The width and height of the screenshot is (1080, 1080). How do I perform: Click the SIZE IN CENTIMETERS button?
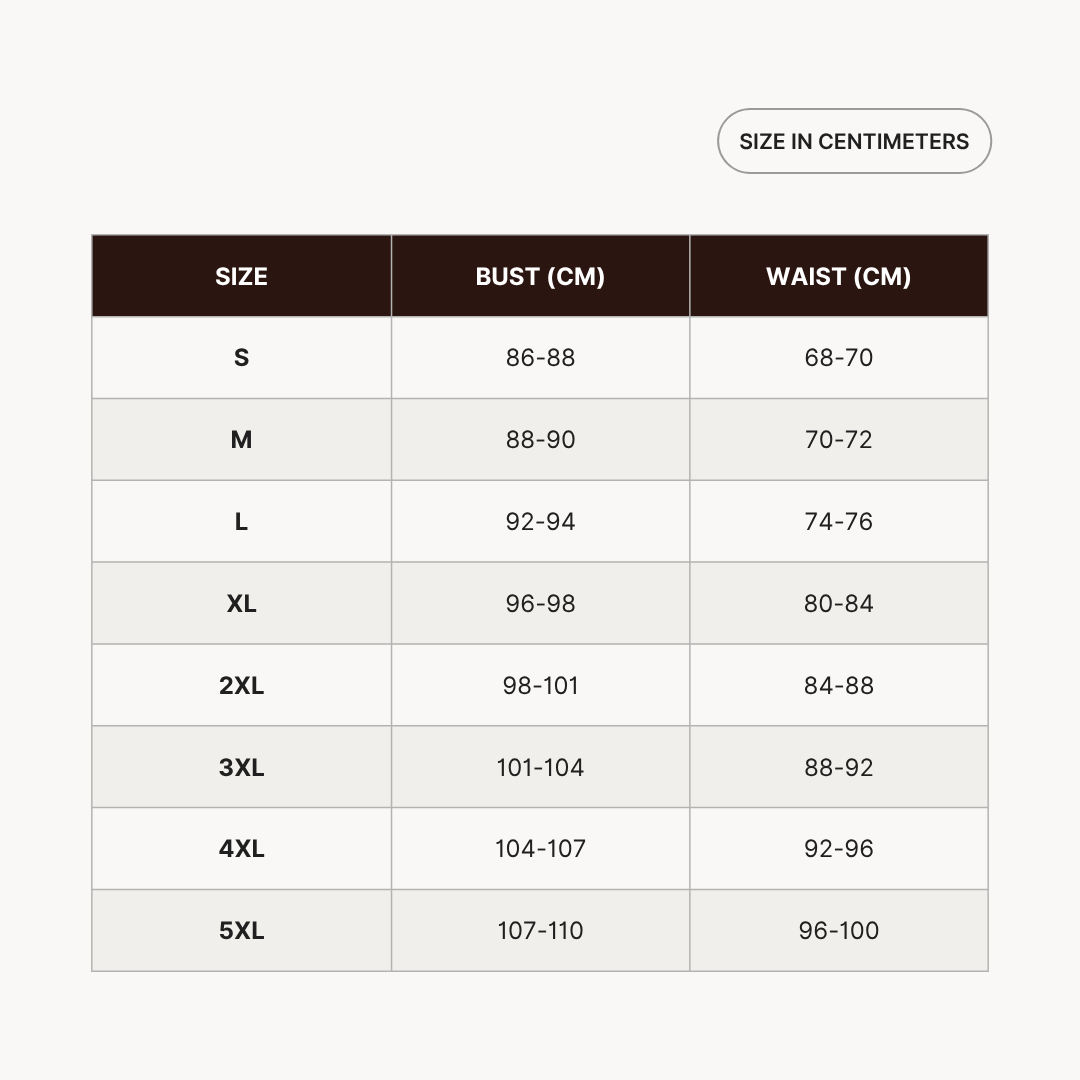(x=854, y=141)
